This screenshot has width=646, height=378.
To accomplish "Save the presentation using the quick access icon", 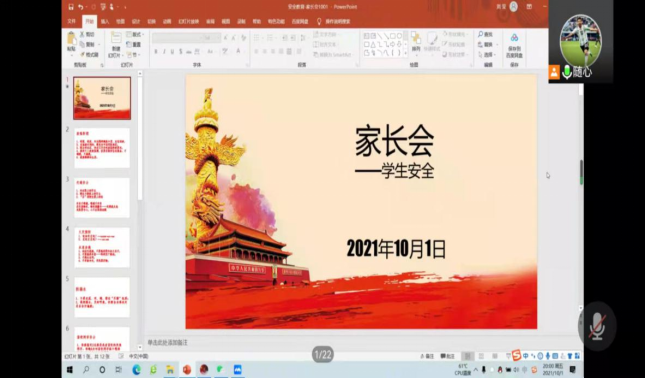I will [71, 7].
